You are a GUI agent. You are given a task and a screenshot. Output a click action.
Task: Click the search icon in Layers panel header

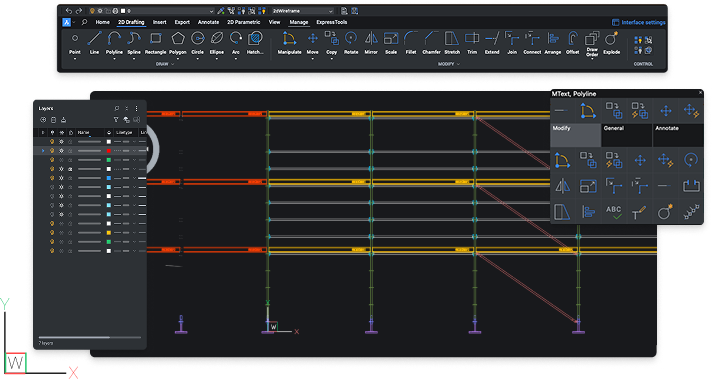[117, 108]
